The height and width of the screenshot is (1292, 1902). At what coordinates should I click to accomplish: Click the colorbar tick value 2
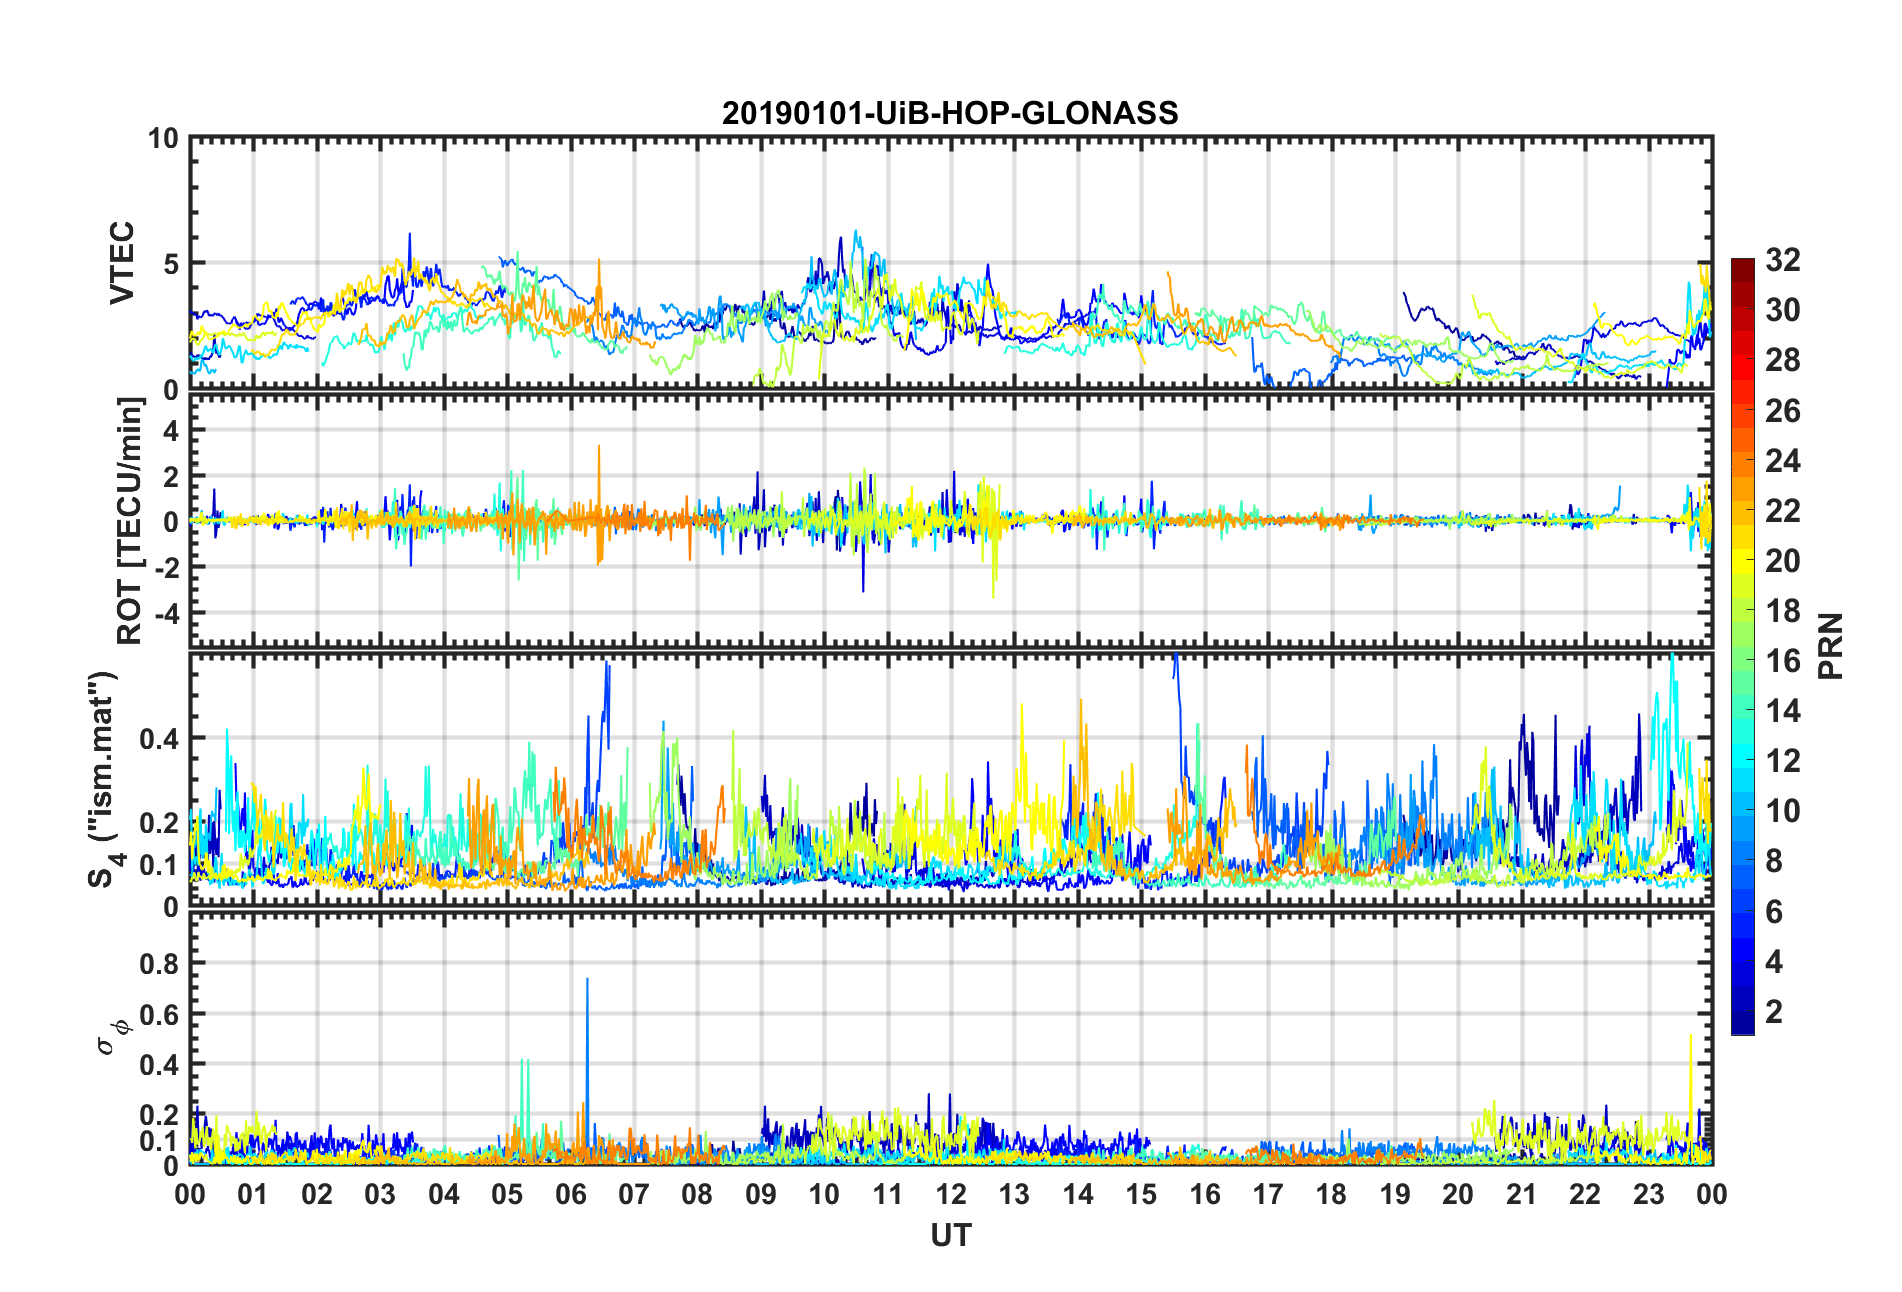pos(1774,1012)
